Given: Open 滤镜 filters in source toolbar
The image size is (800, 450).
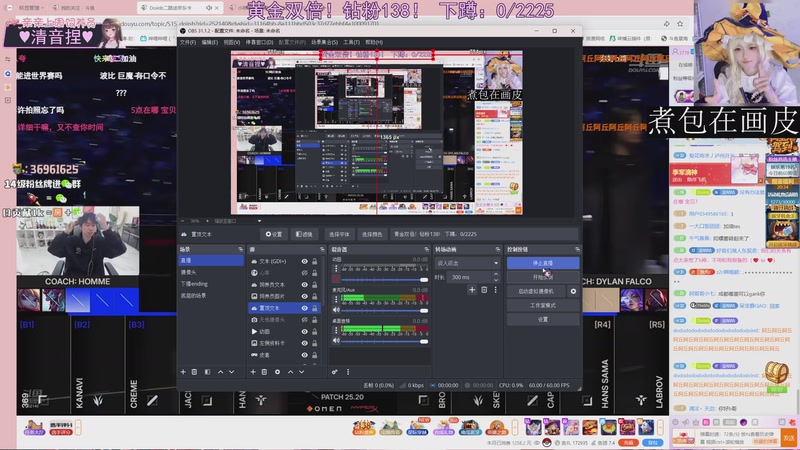Looking at the screenshot, I should pyautogui.click(x=304, y=234).
